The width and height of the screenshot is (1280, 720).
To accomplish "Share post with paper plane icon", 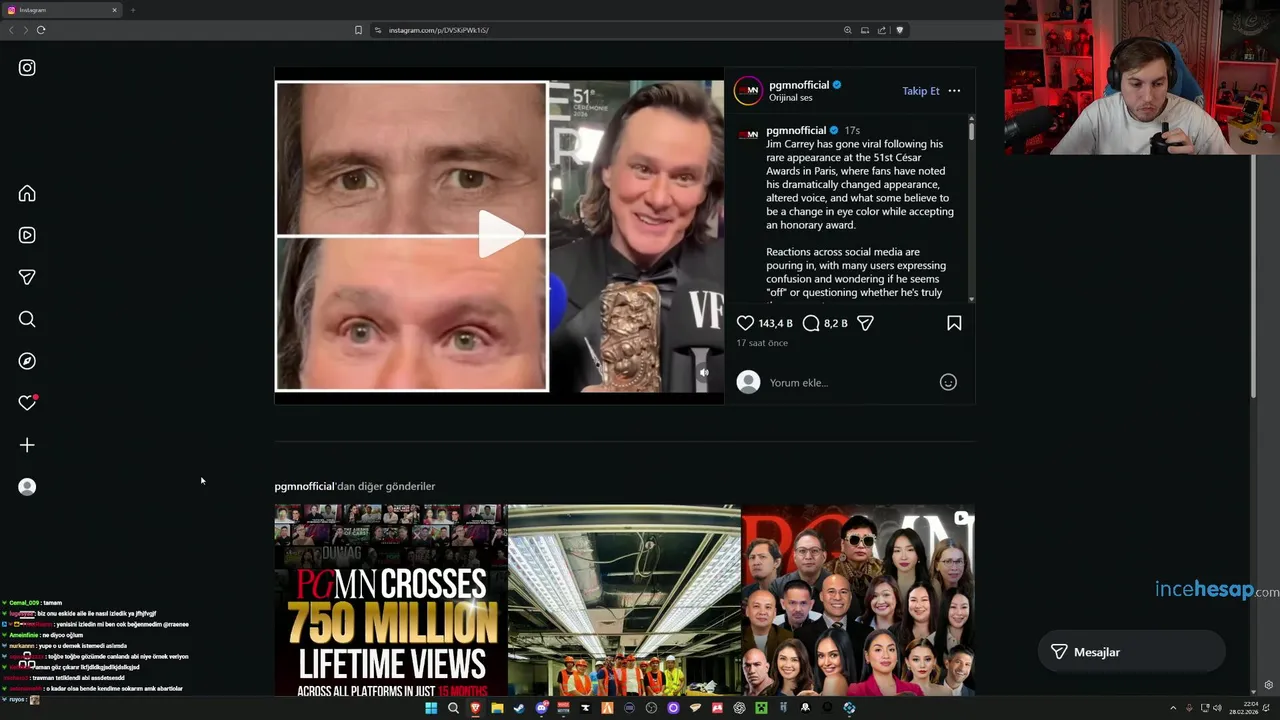I will point(865,323).
